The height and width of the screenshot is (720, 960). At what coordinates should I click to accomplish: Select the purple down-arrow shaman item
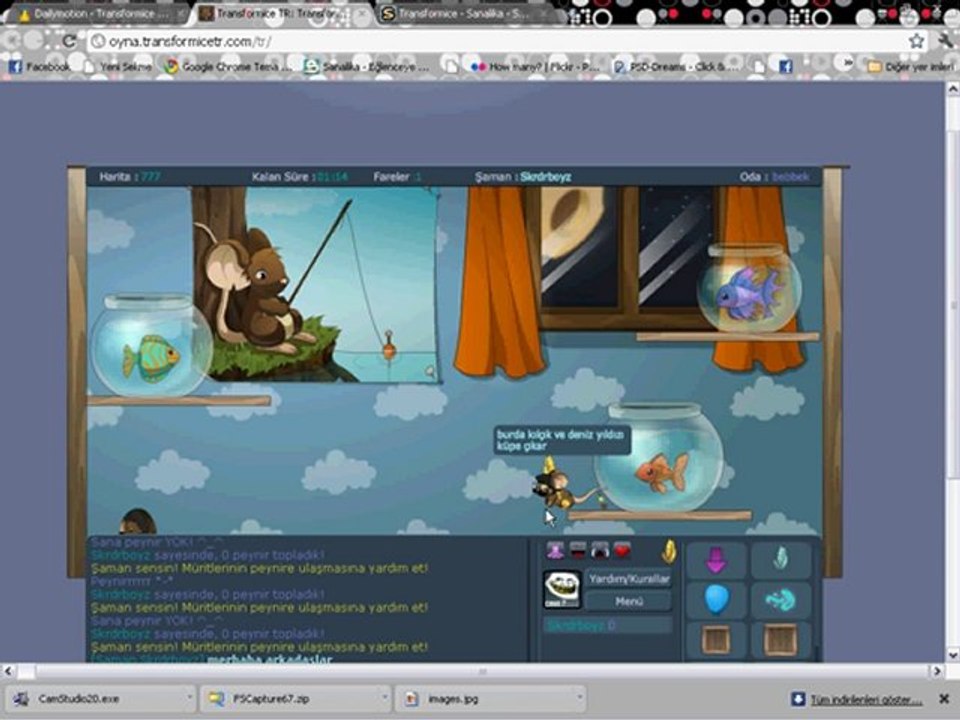716,560
